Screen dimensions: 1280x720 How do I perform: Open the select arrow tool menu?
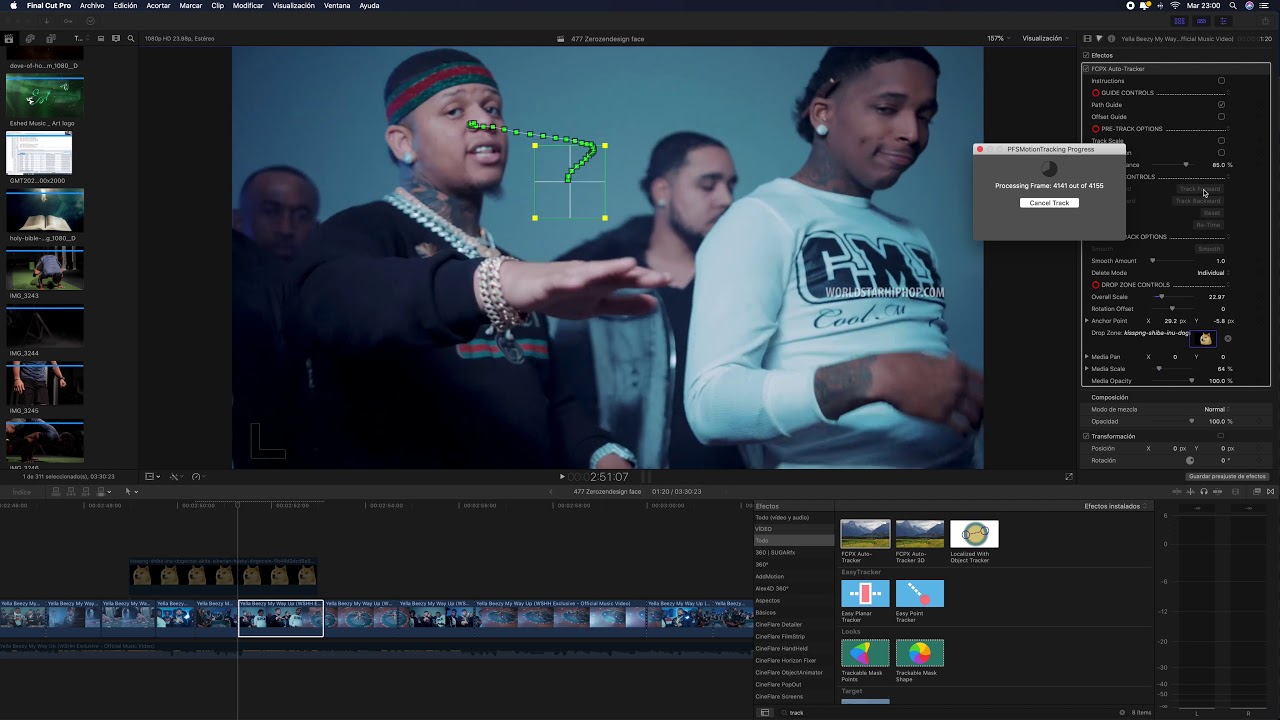(x=131, y=491)
